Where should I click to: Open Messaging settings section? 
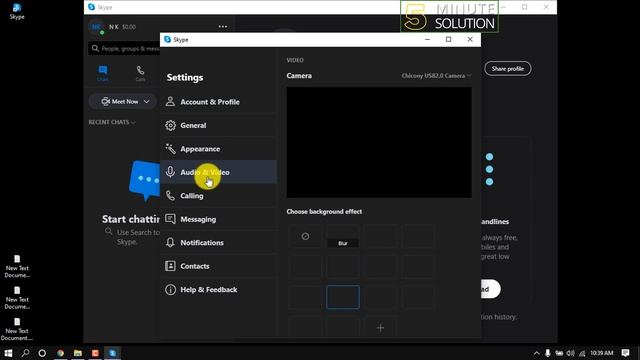tap(218, 219)
